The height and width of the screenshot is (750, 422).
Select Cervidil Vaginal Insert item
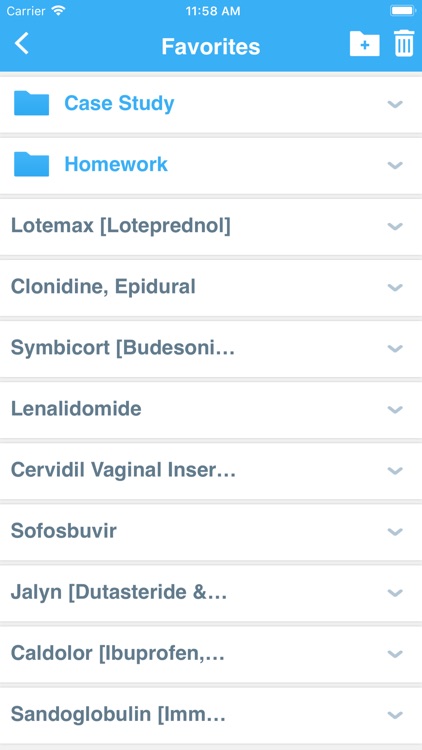[211, 470]
